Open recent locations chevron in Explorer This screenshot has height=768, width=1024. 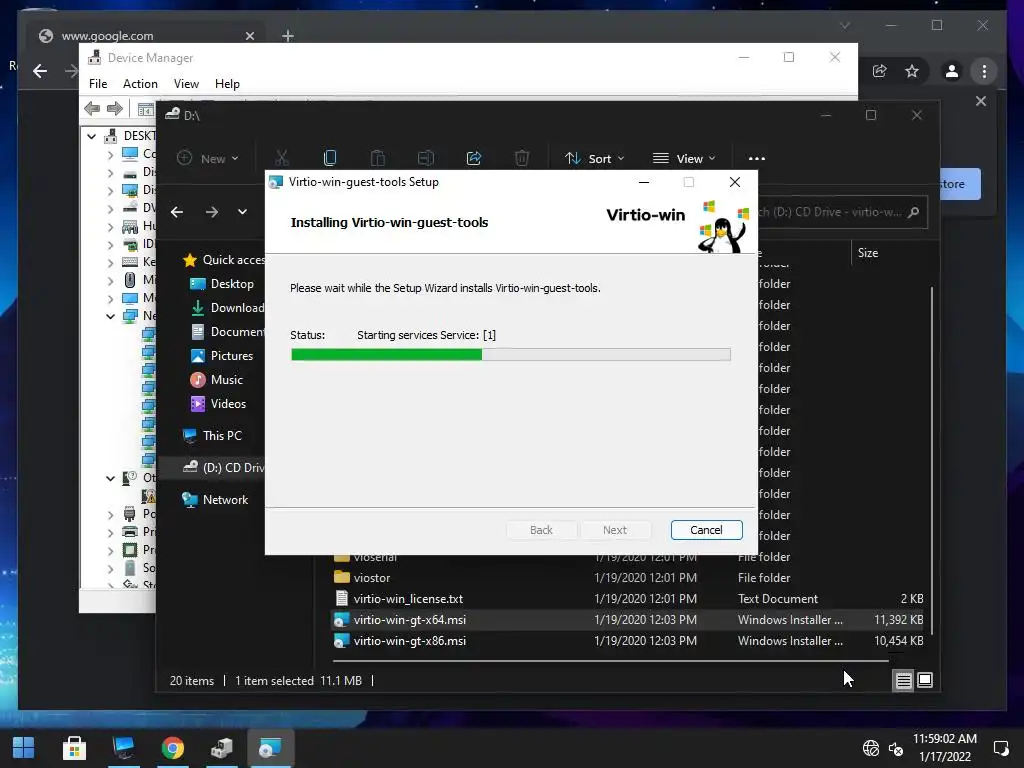click(x=242, y=212)
